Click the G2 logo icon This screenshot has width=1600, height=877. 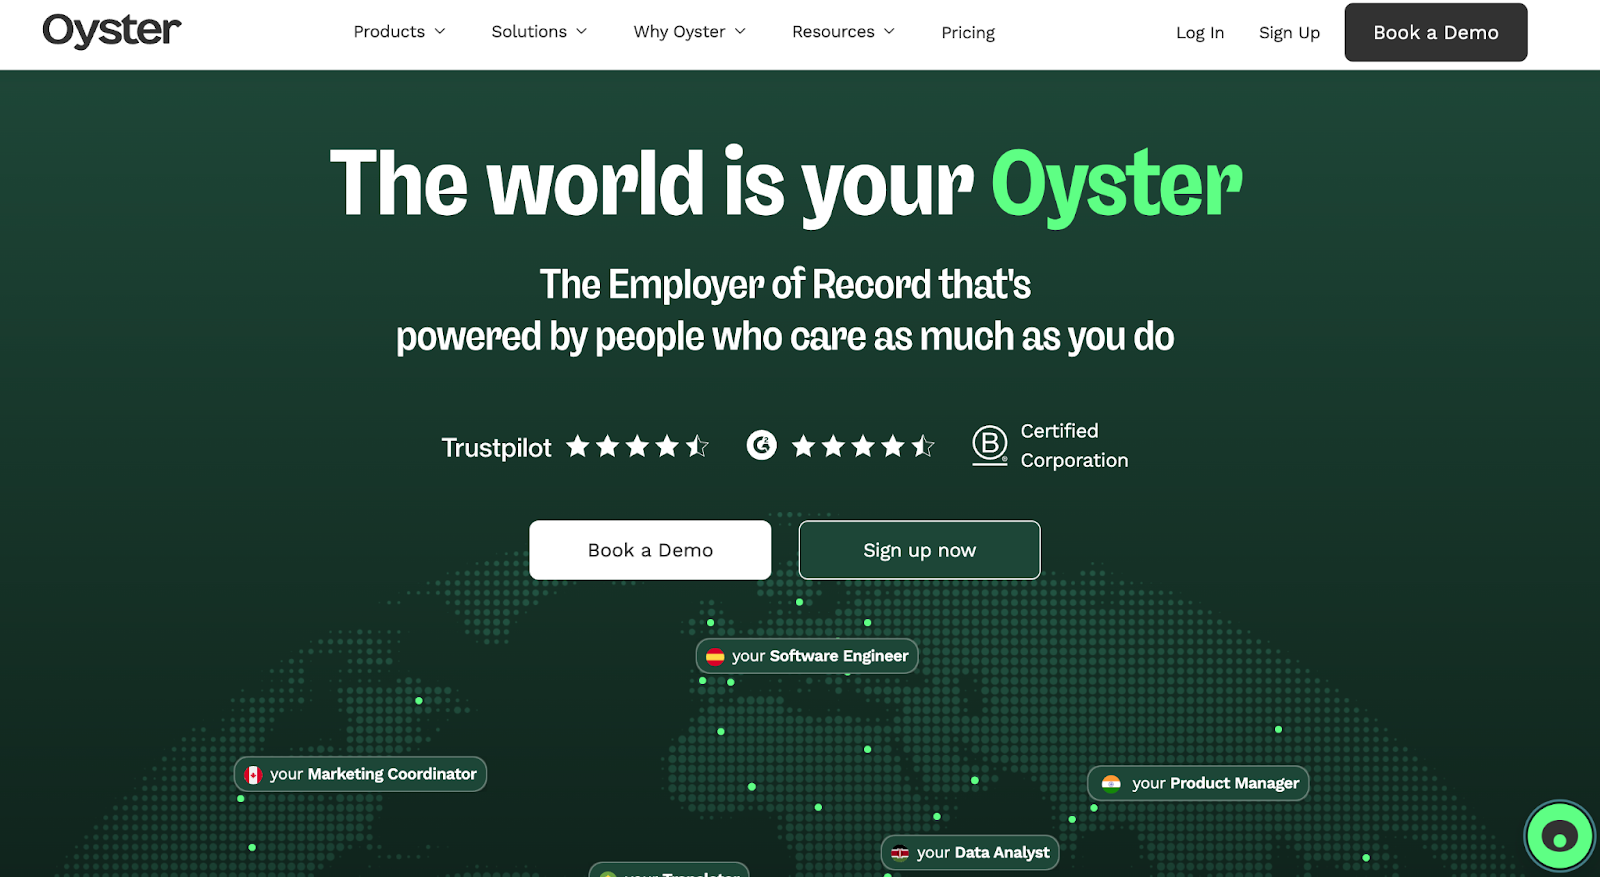click(762, 445)
